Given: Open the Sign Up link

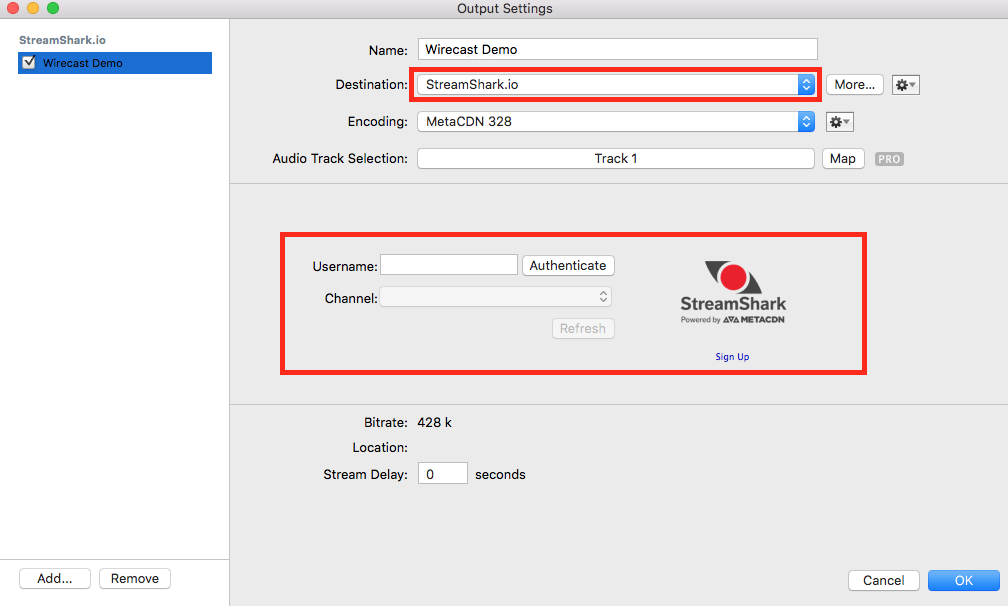Looking at the screenshot, I should click(x=732, y=357).
